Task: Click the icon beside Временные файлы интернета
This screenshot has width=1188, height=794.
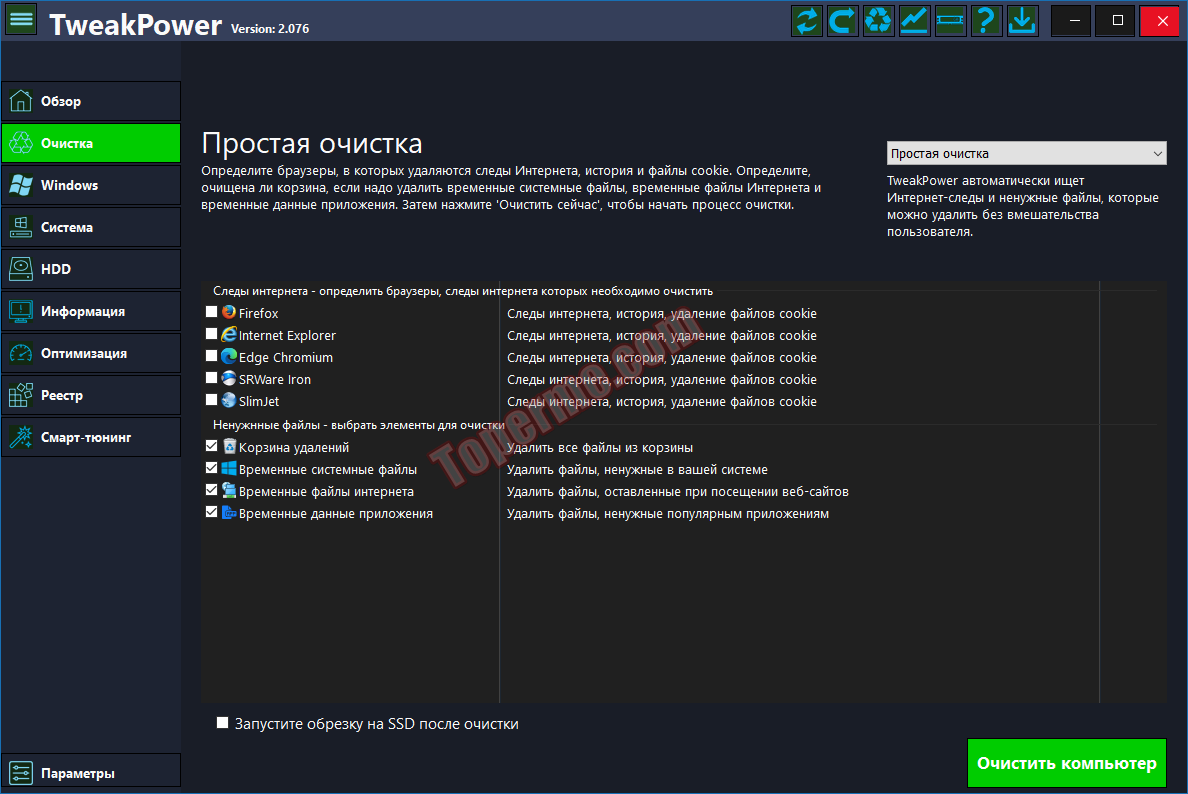Action: pyautogui.click(x=229, y=490)
